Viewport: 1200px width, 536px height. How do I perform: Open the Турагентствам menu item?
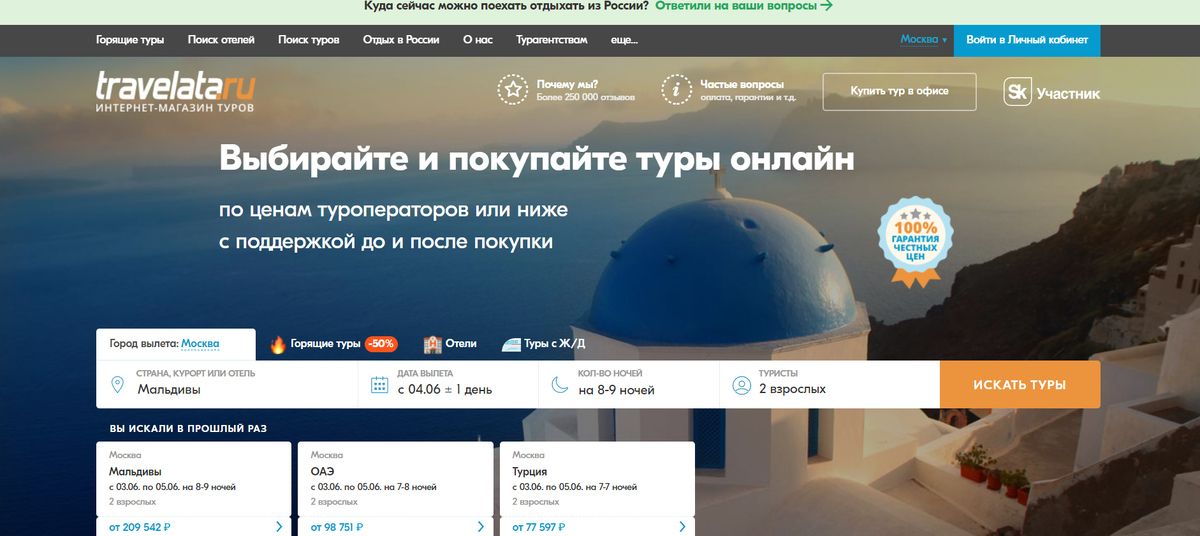pos(551,41)
